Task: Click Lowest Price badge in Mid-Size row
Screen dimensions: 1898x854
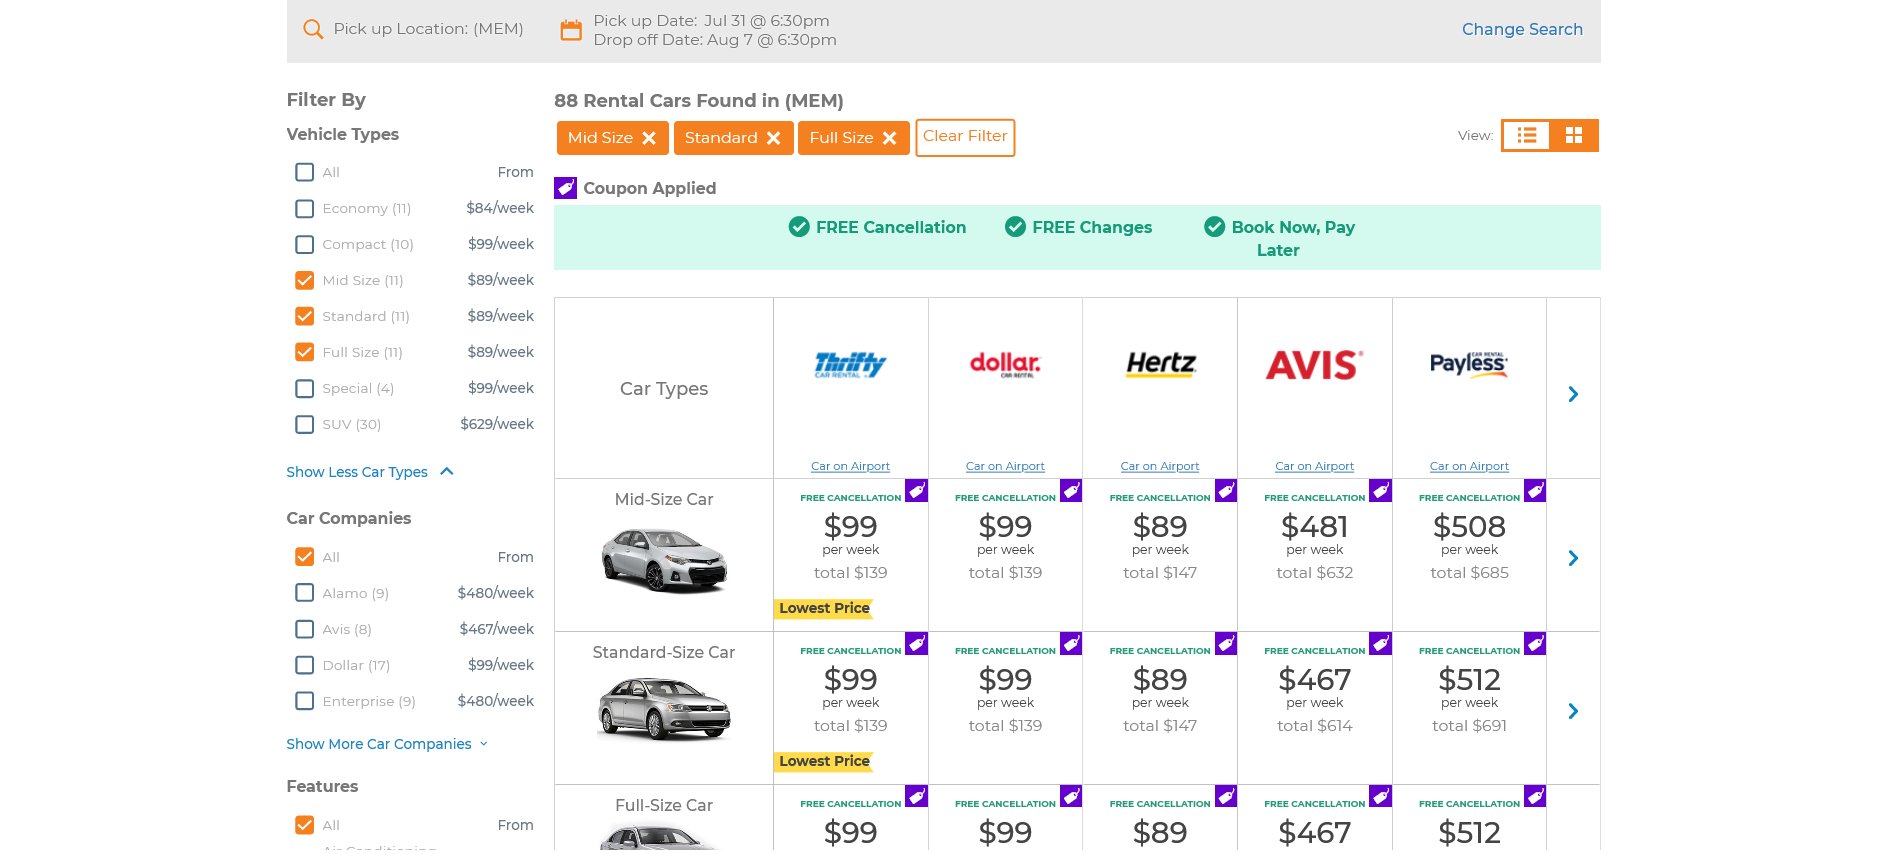Action: click(x=824, y=608)
